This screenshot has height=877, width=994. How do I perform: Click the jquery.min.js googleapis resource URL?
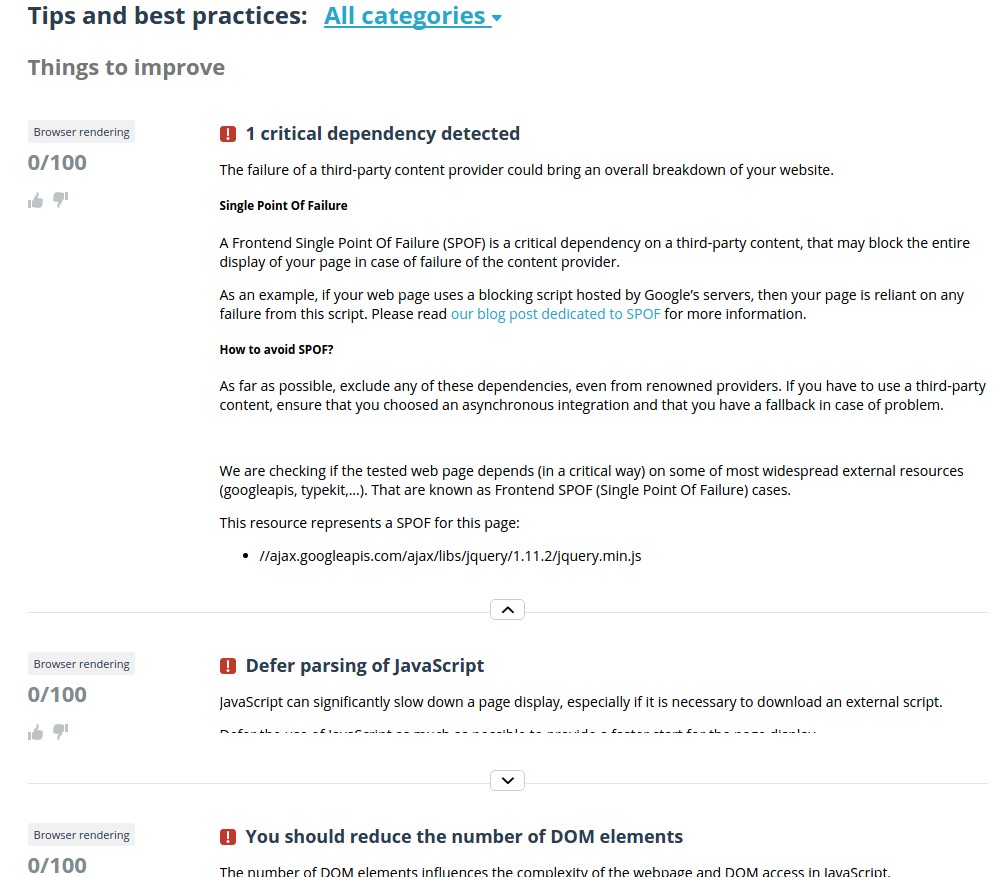point(449,556)
